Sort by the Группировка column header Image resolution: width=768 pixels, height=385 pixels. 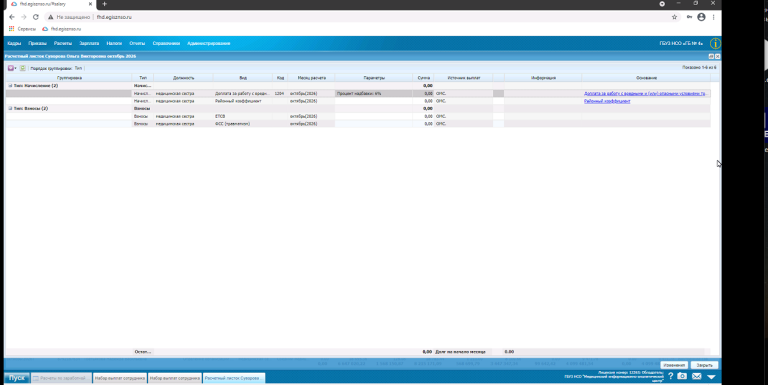[x=69, y=78]
